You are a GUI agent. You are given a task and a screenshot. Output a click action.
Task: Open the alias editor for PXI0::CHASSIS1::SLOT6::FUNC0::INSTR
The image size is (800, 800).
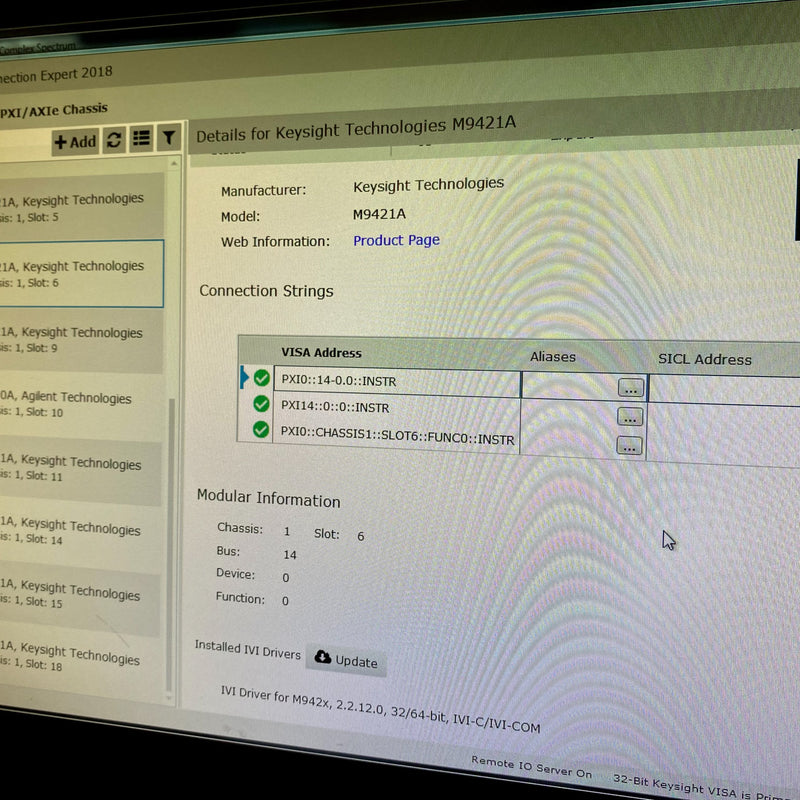(631, 446)
